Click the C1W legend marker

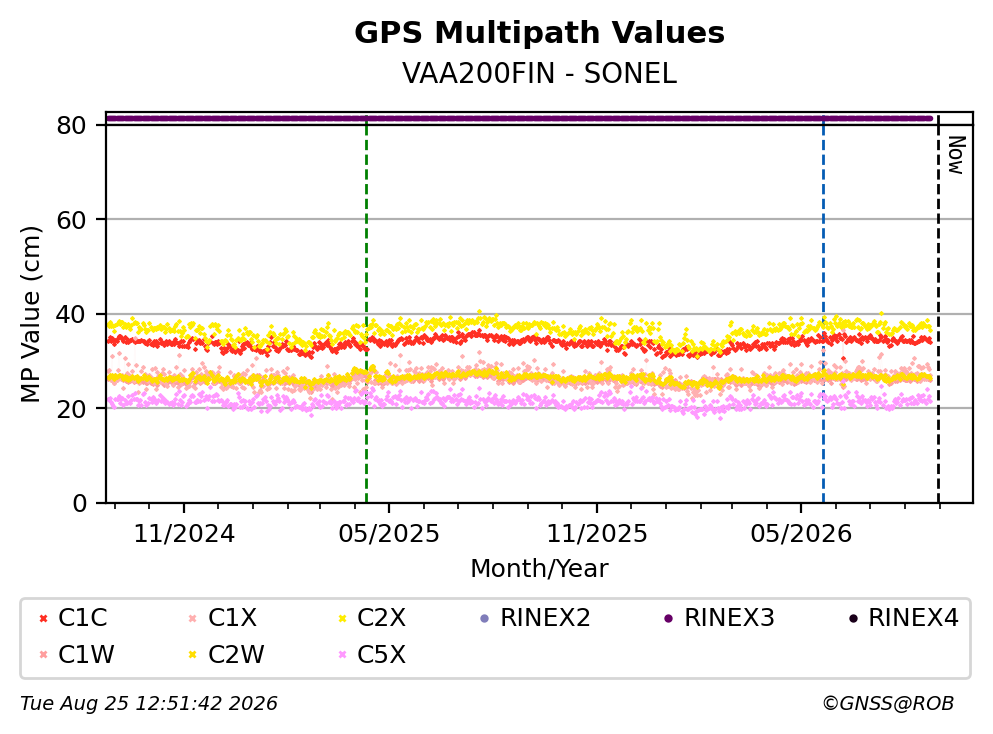click(44, 655)
